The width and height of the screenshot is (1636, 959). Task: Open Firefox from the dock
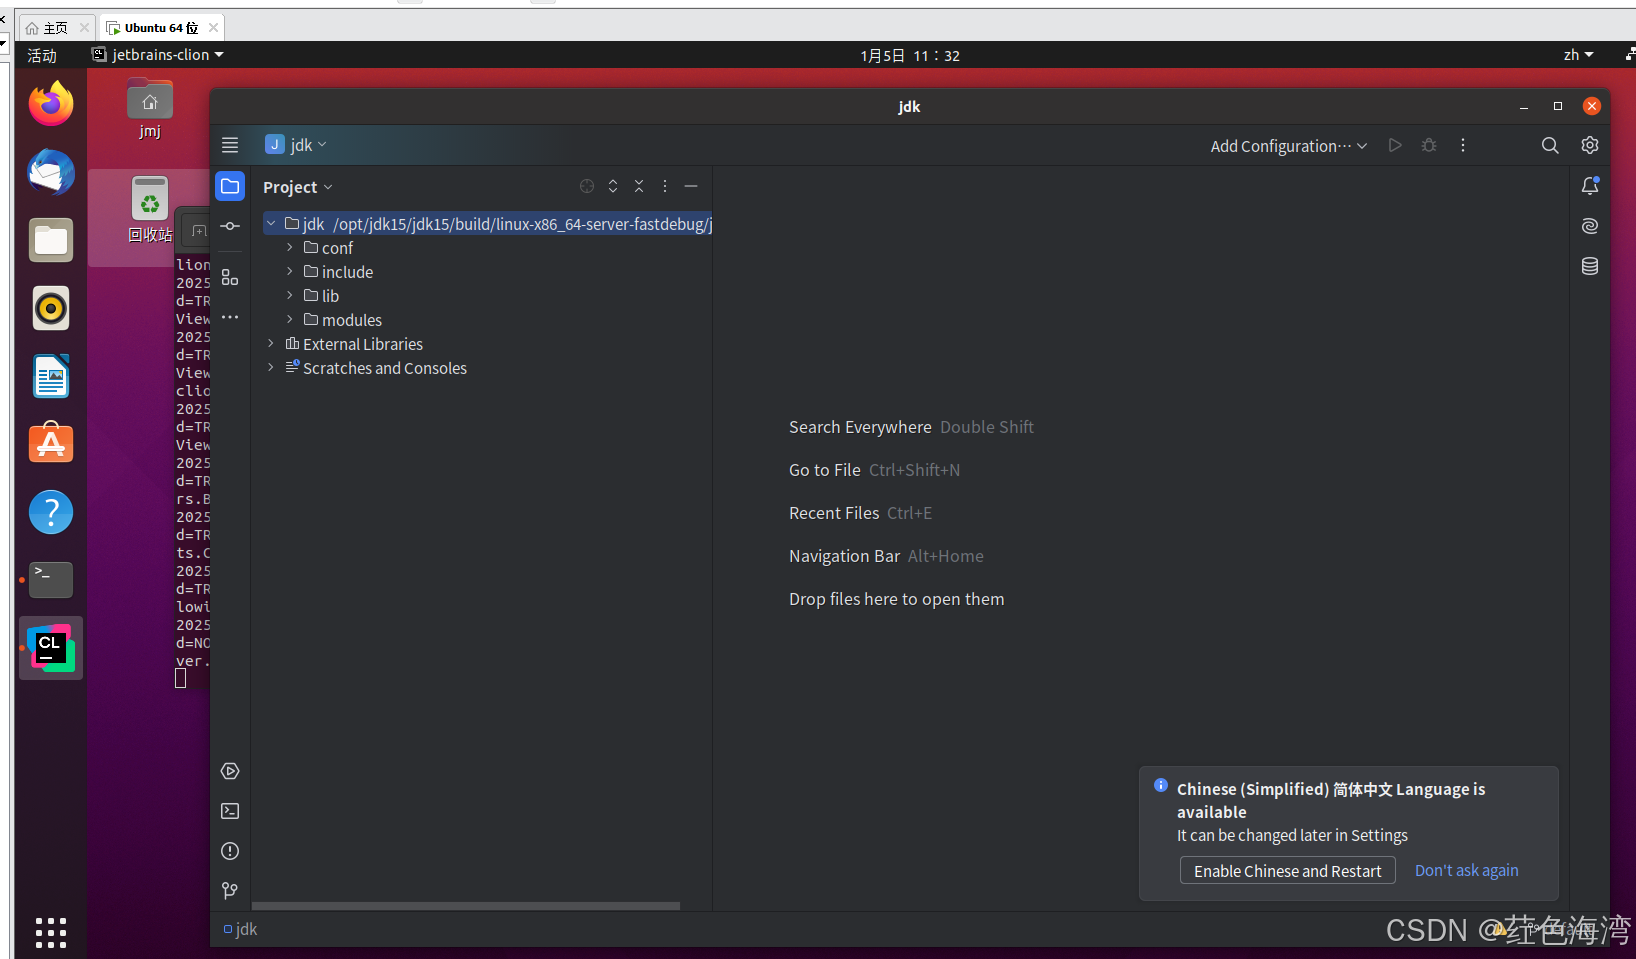(51, 104)
